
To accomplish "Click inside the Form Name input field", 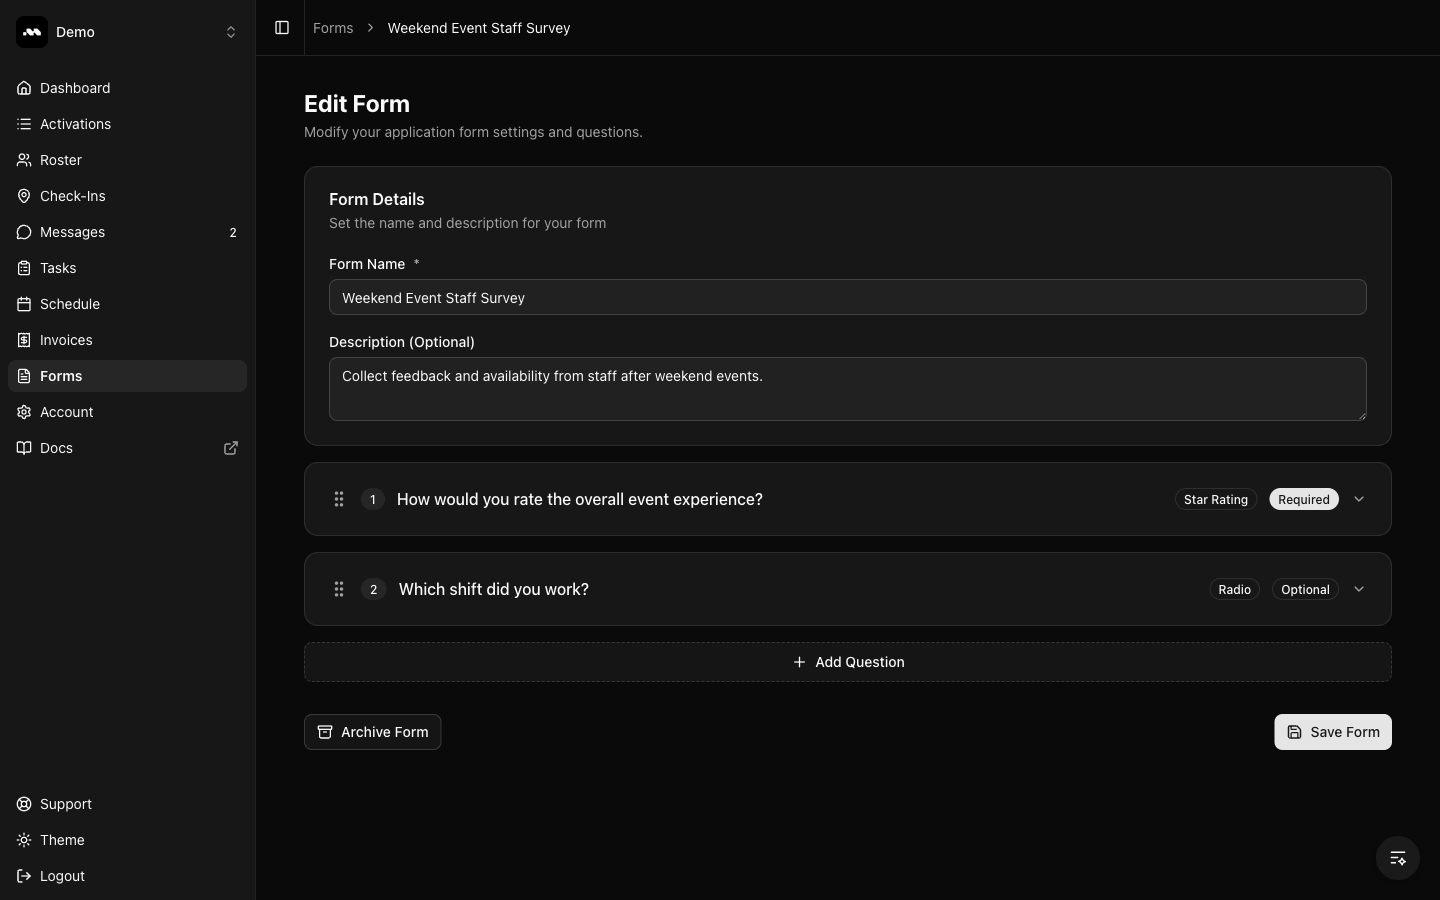I will click(x=847, y=297).
